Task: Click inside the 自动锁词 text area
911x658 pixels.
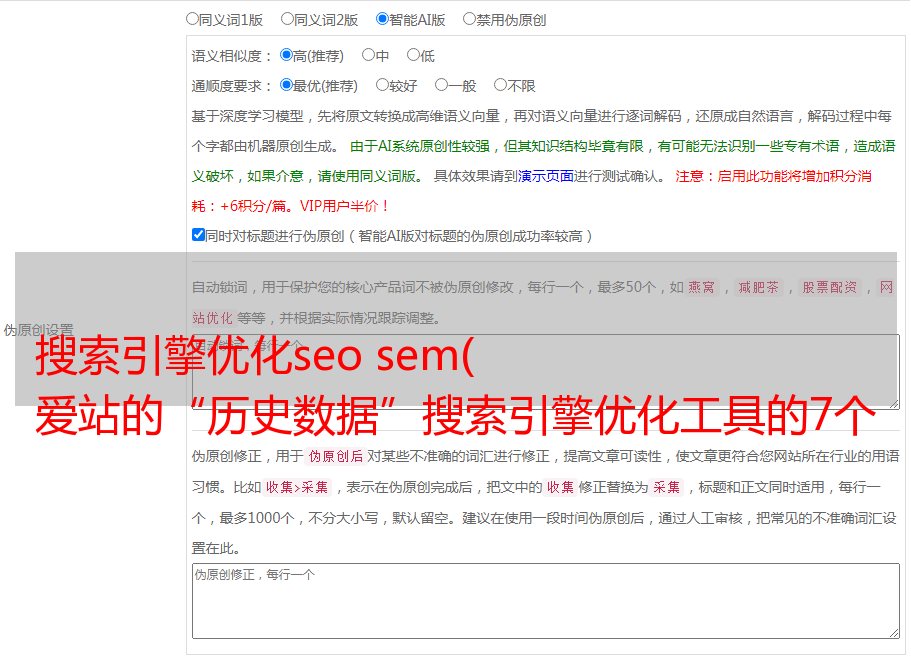Action: [546, 372]
